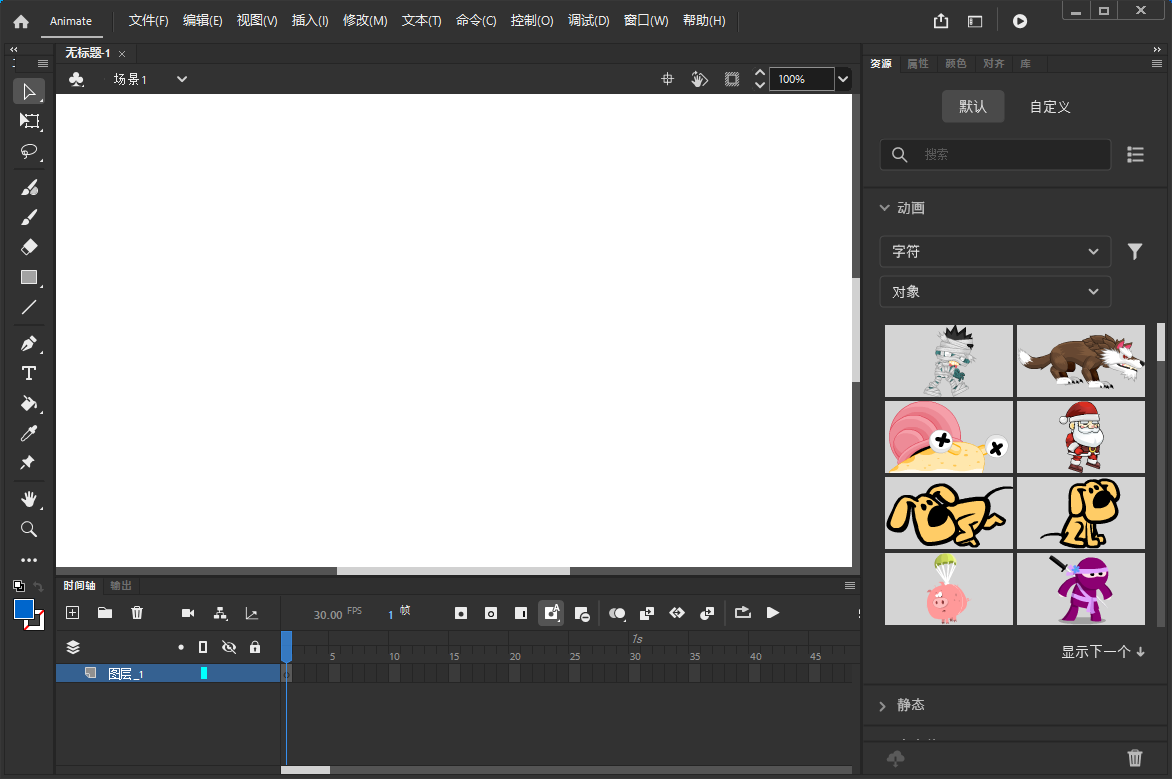Open the 对象 dropdown

[x=994, y=292]
